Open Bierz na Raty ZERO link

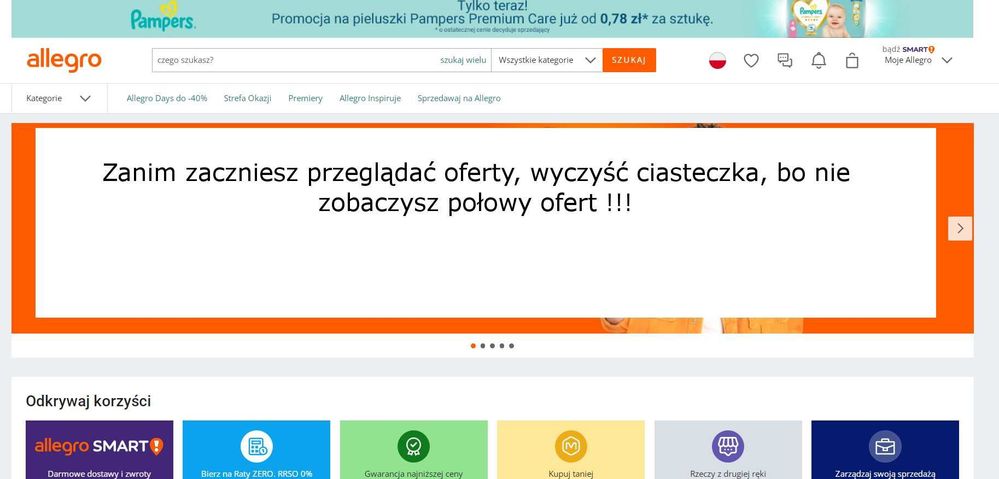(x=257, y=474)
